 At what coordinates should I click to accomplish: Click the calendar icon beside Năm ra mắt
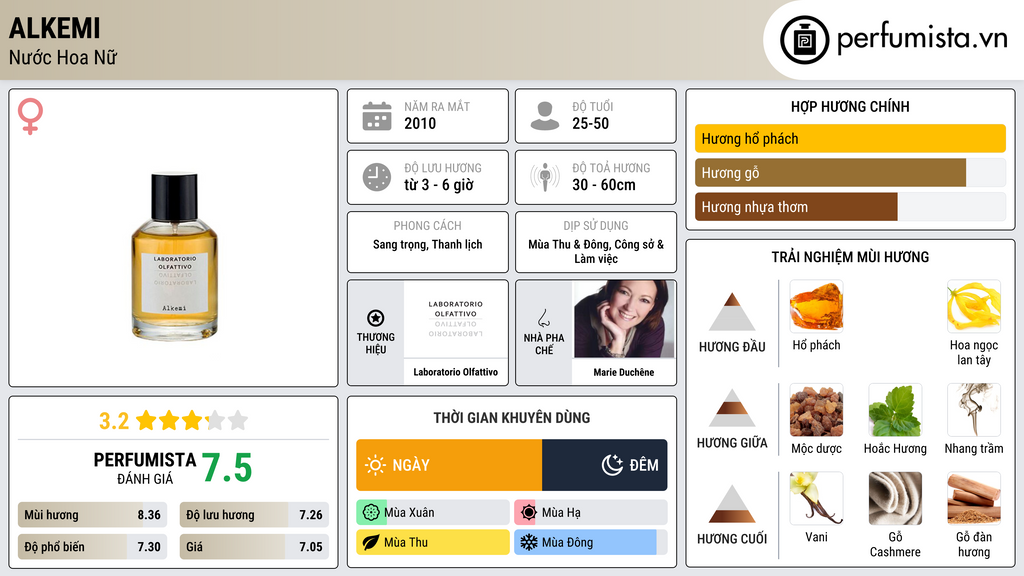(x=377, y=116)
